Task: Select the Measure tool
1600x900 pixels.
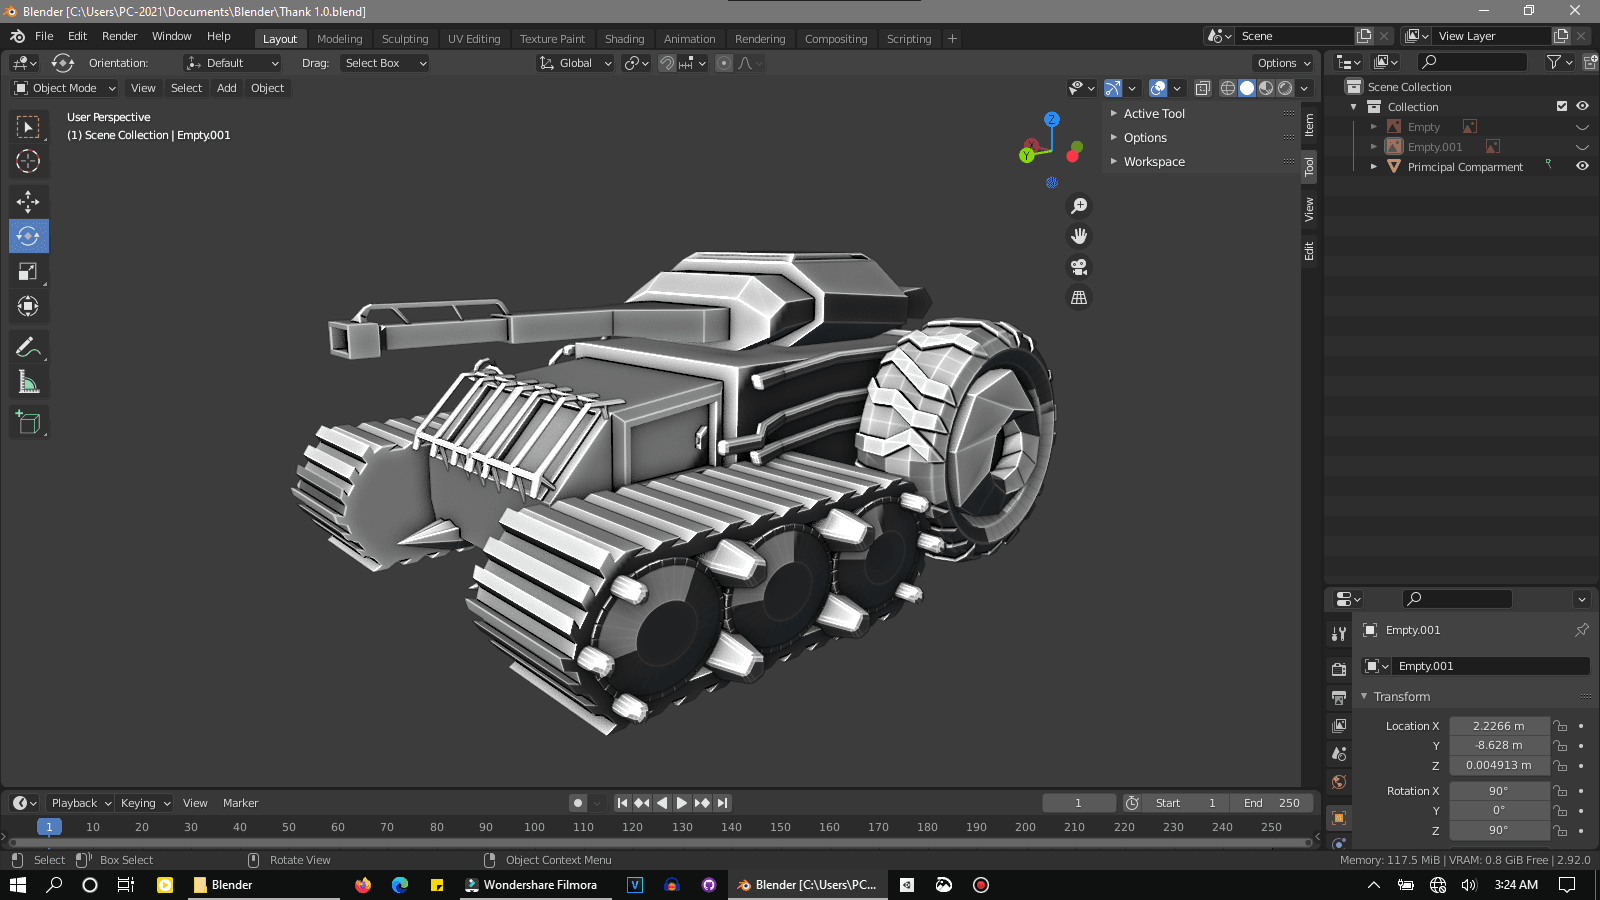Action: pos(28,382)
